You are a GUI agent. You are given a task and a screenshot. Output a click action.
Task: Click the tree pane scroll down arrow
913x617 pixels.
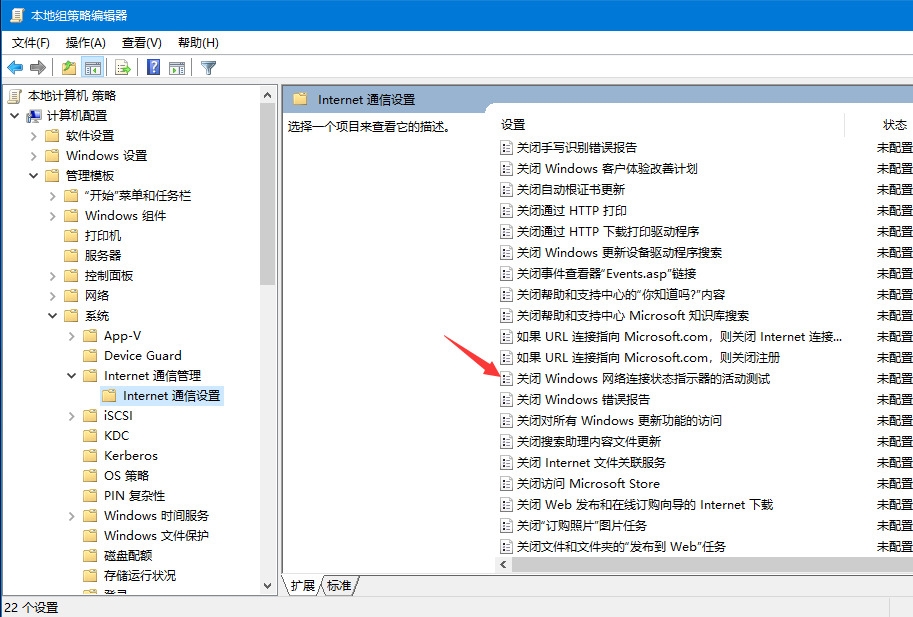267,585
